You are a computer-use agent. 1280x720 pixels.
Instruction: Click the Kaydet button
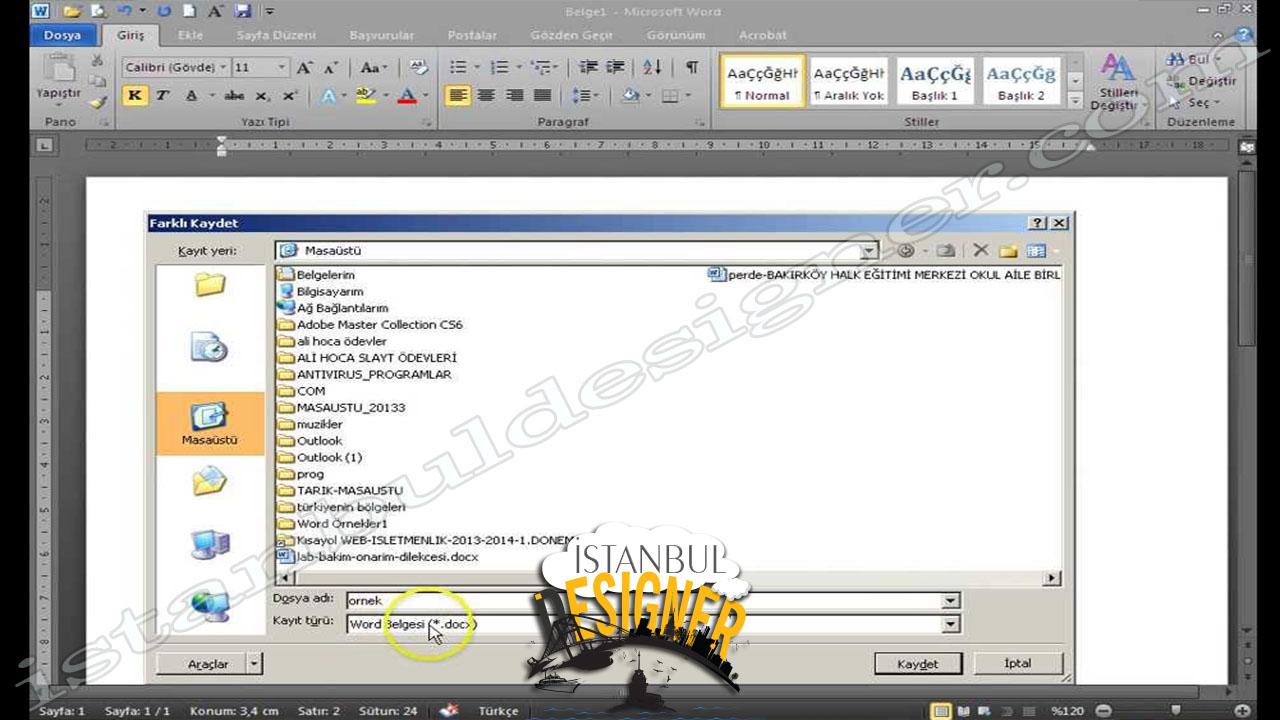pyautogui.click(x=917, y=664)
